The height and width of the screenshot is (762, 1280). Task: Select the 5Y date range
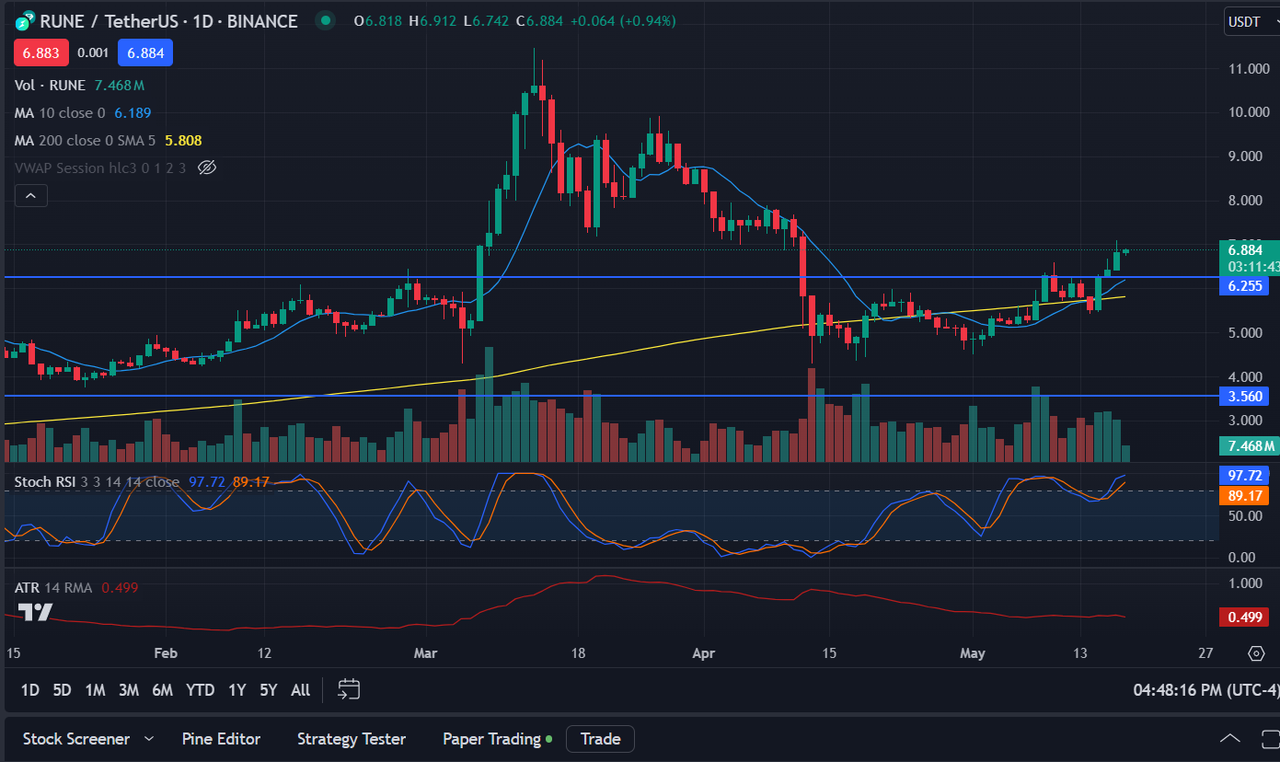click(268, 690)
